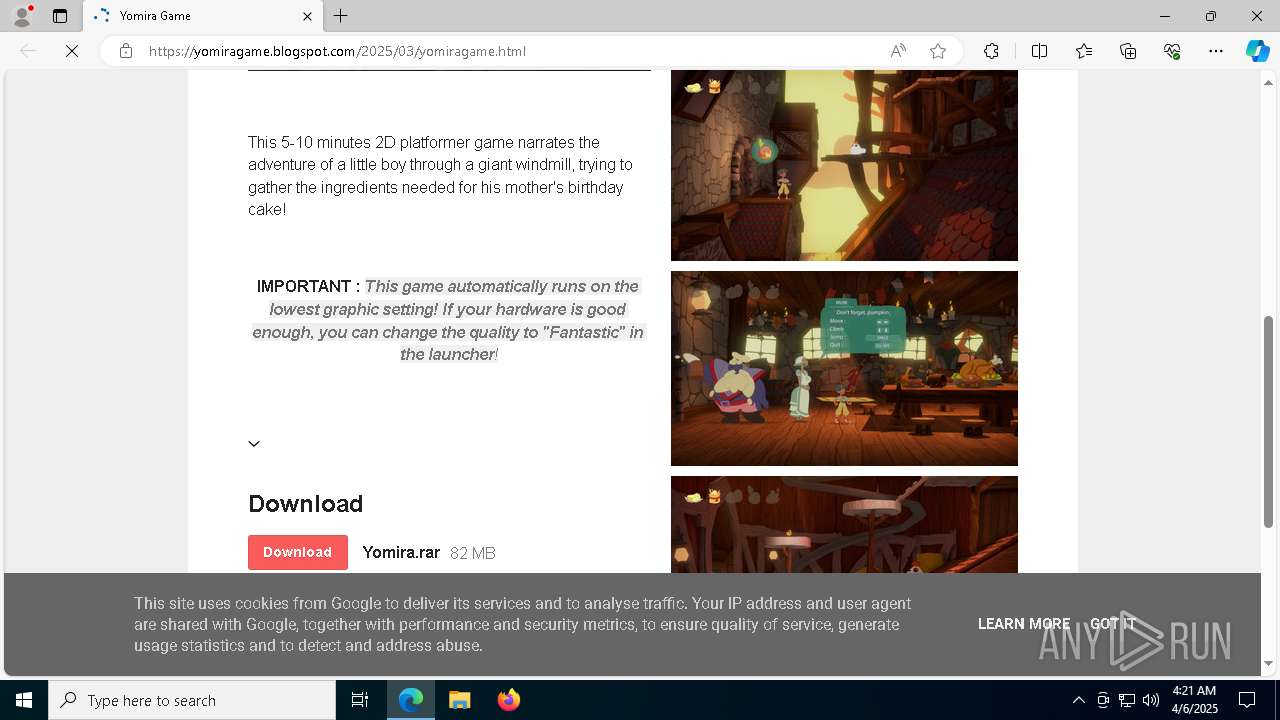Restore down the browser window
The image size is (1280, 720).
tap(1211, 16)
